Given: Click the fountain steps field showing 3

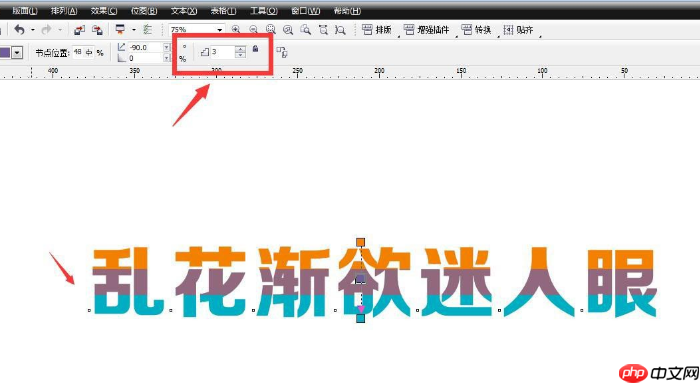Looking at the screenshot, I should pos(222,52).
